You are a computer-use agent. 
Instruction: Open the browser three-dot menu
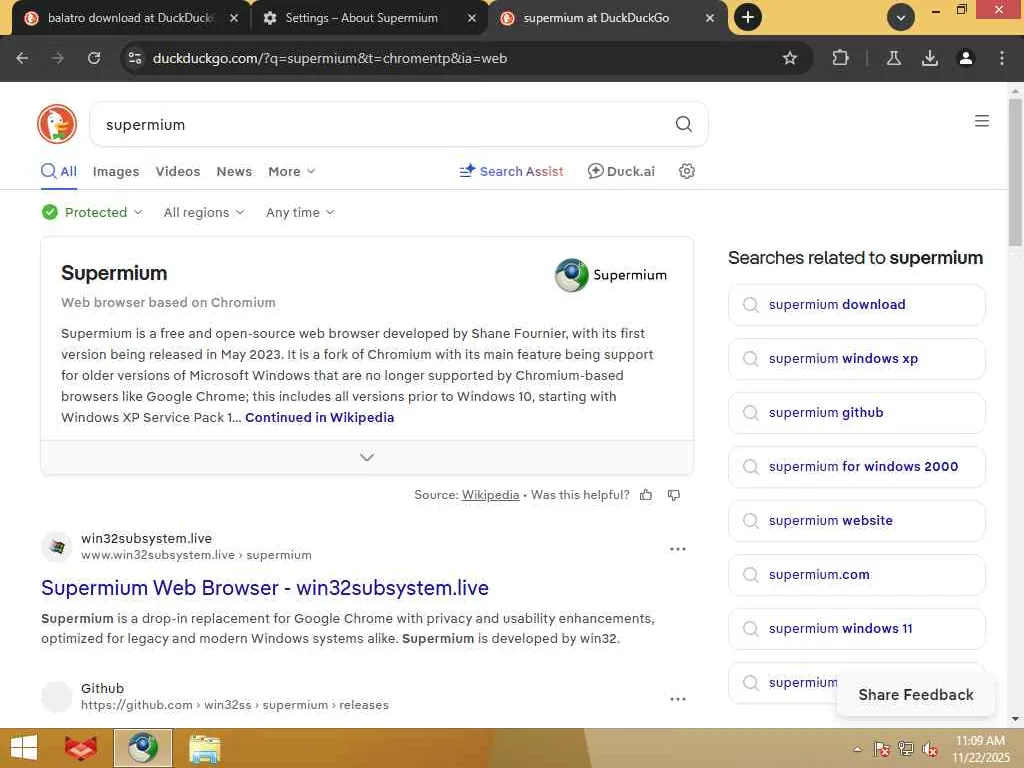(1001, 58)
